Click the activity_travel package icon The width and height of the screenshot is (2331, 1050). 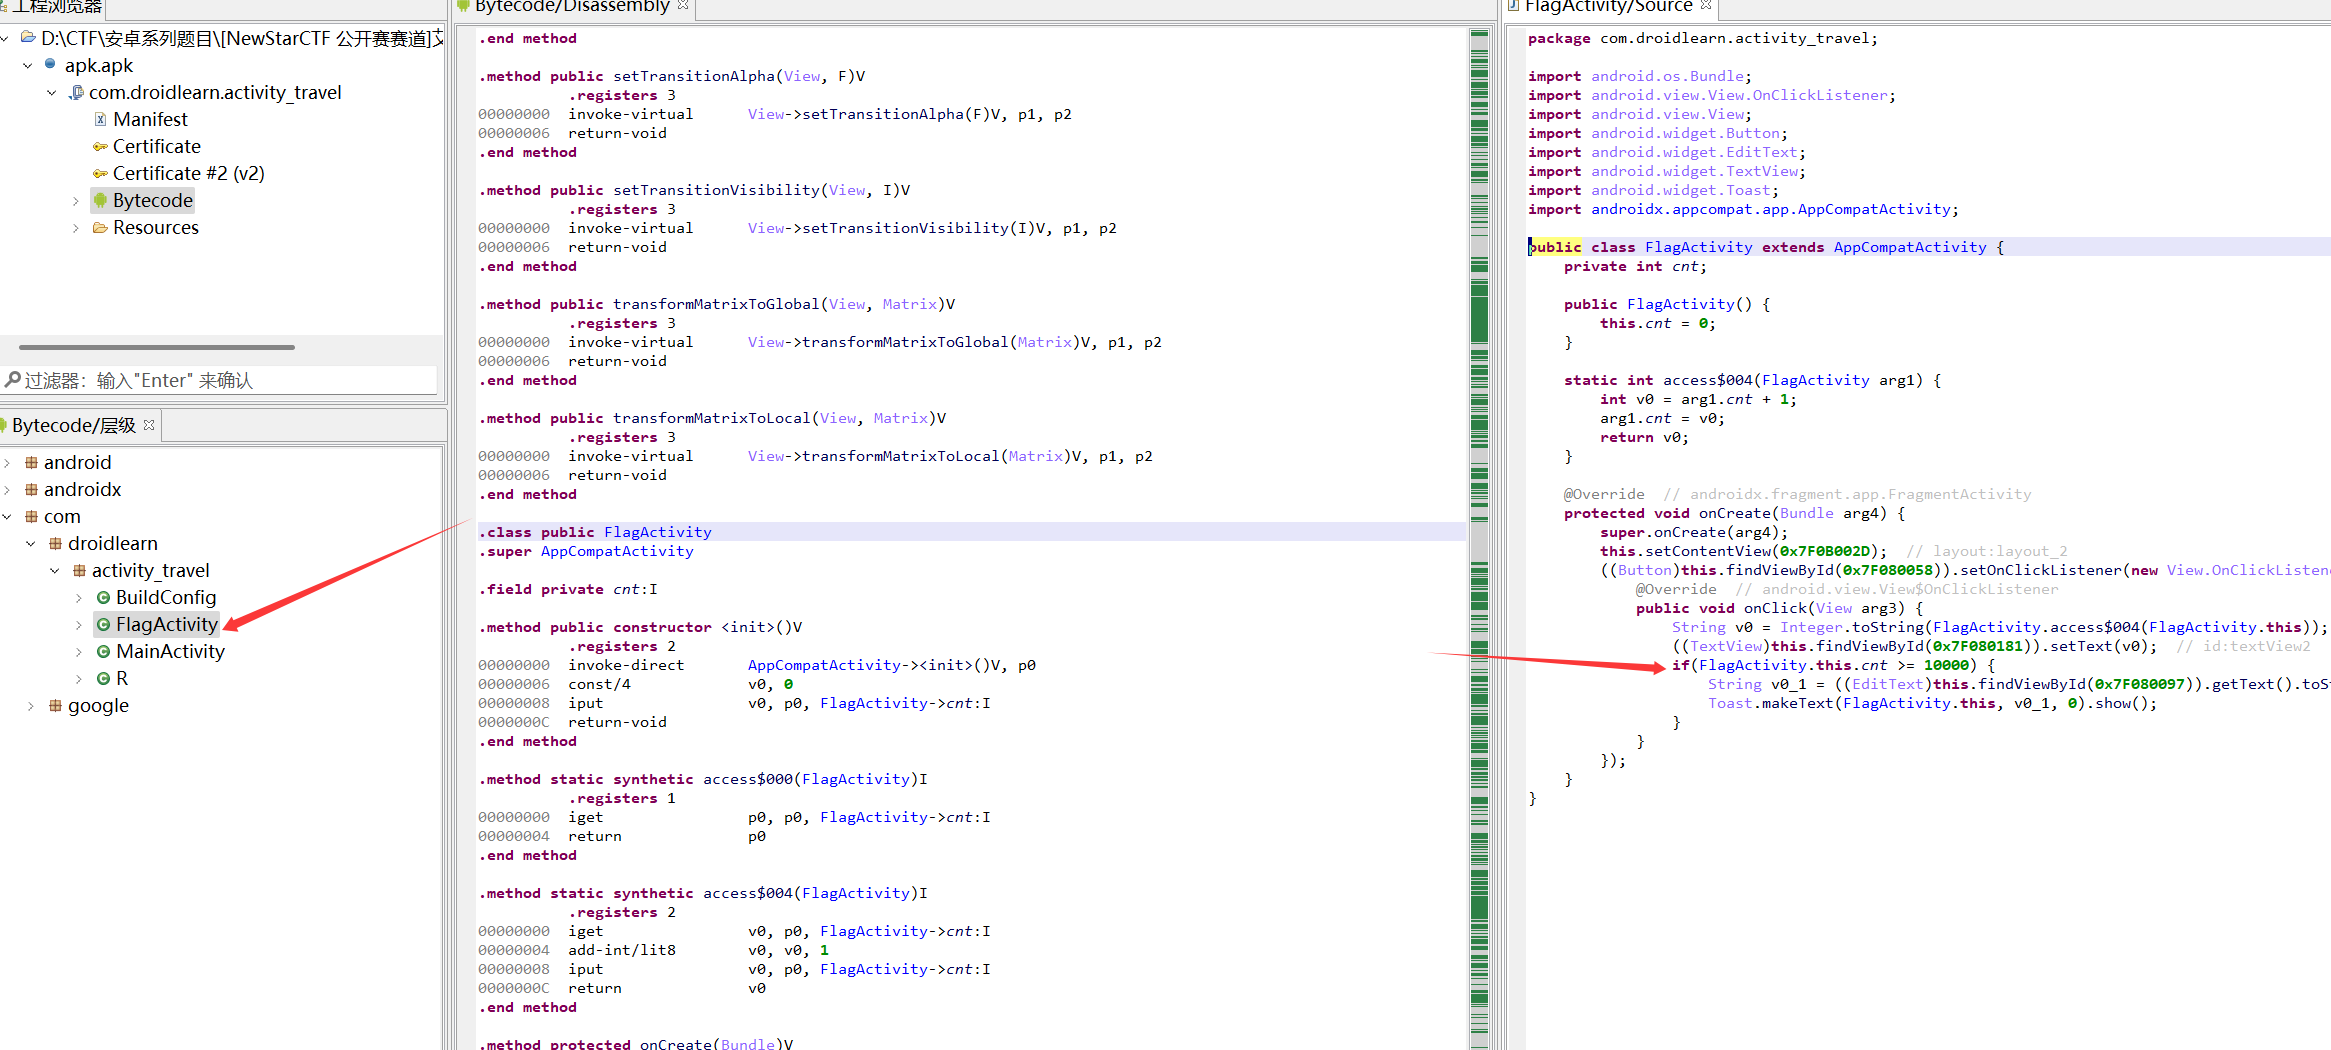point(79,570)
